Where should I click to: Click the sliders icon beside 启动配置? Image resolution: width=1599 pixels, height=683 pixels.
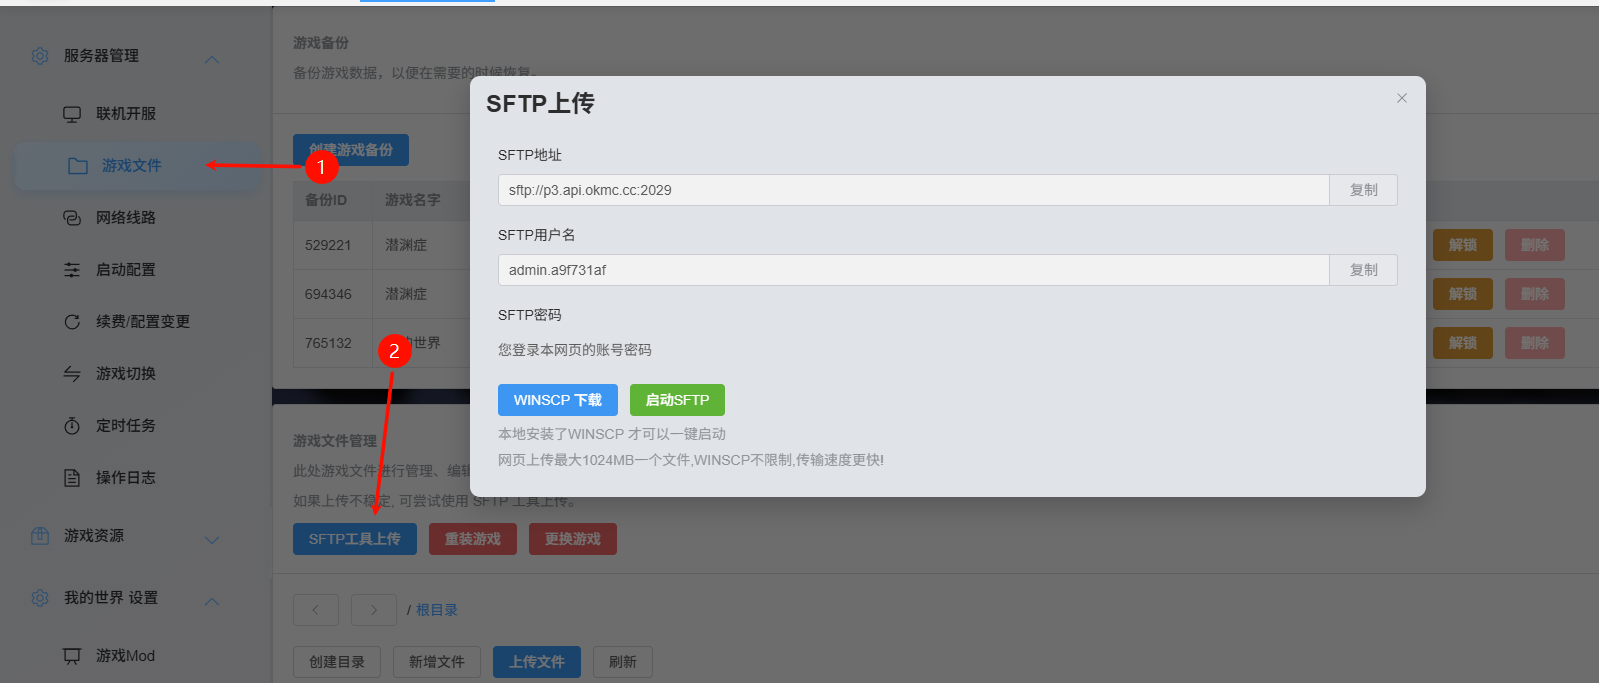coord(72,270)
